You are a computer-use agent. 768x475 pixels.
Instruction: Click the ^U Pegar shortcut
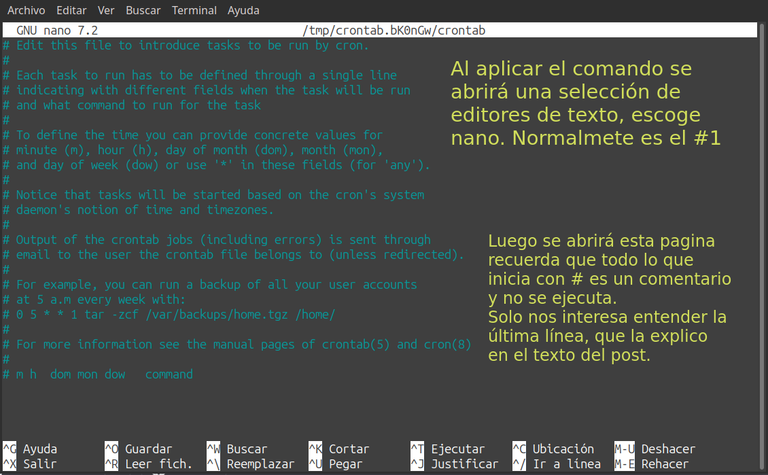pyautogui.click(x=336, y=464)
